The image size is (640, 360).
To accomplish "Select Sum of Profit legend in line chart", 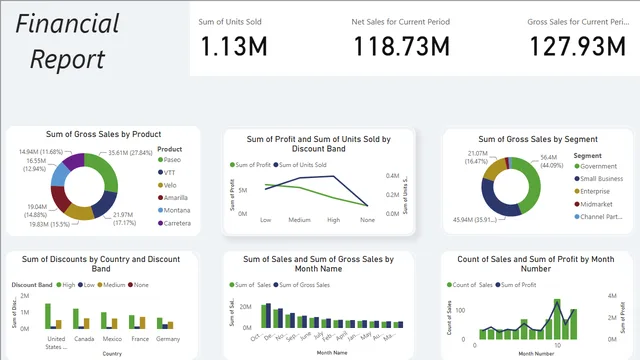I will tap(250, 165).
